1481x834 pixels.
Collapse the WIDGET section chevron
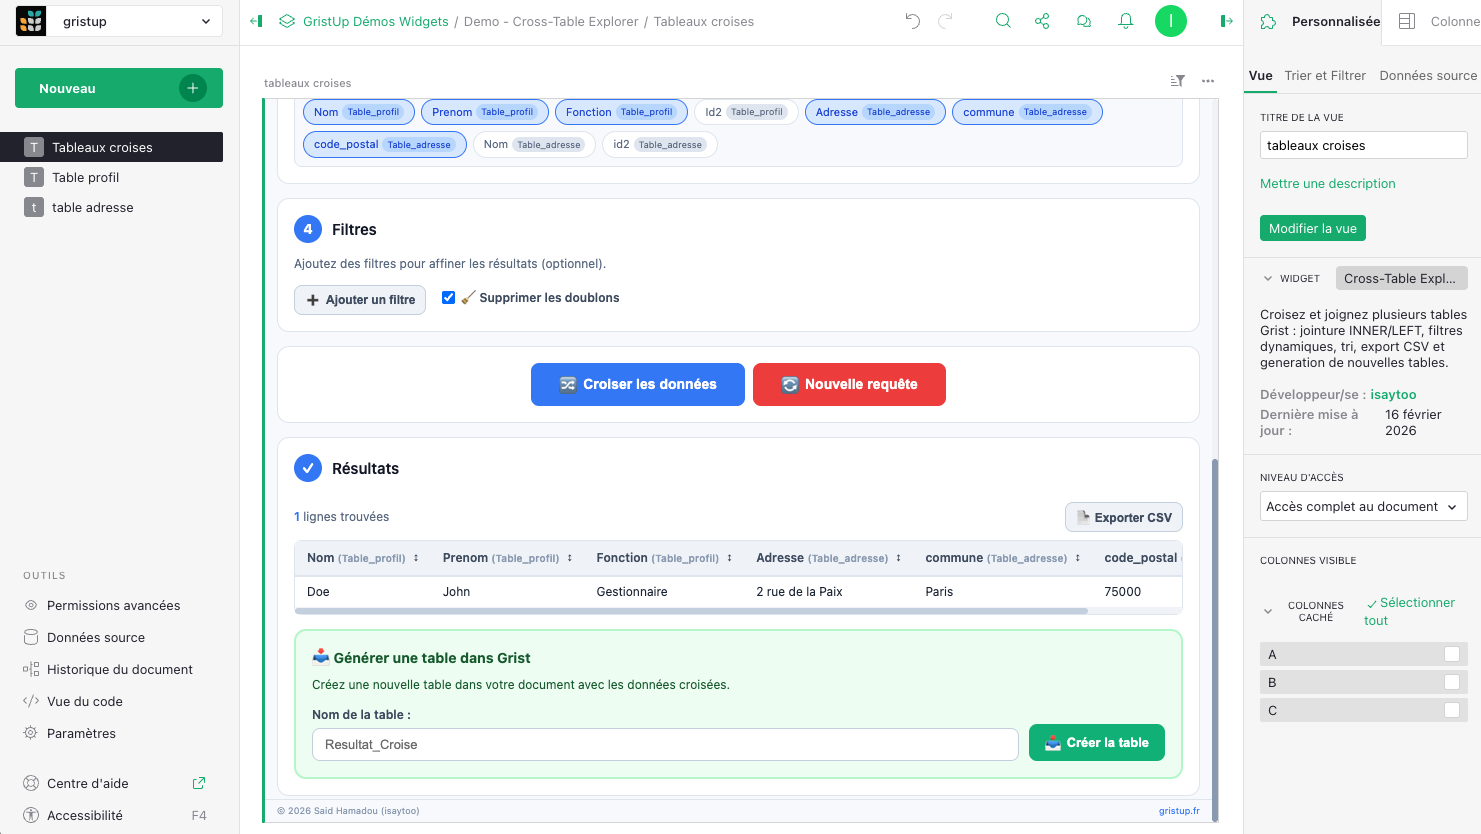click(x=1268, y=279)
